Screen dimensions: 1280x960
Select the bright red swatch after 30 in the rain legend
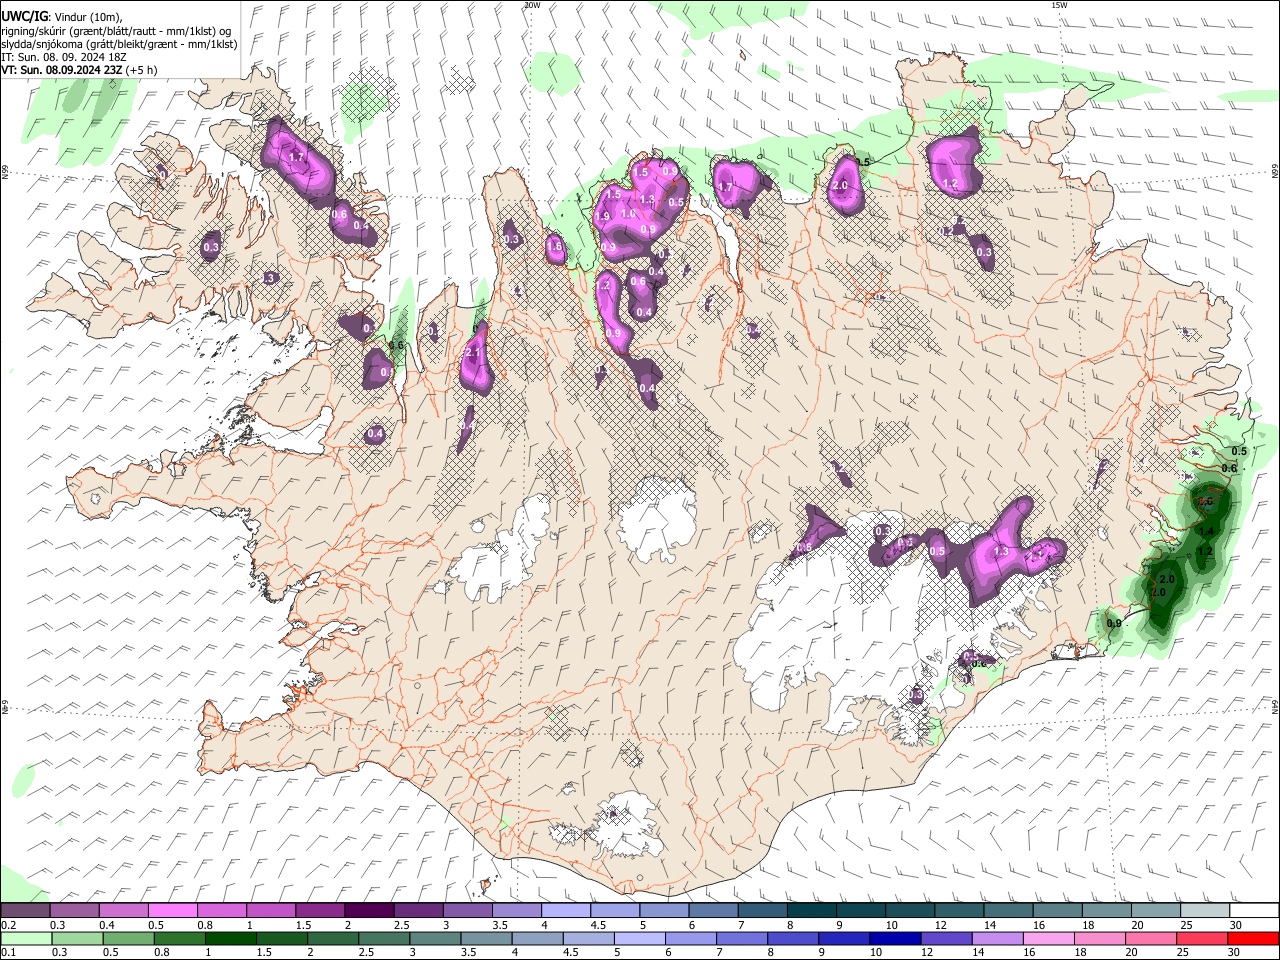(1253, 938)
